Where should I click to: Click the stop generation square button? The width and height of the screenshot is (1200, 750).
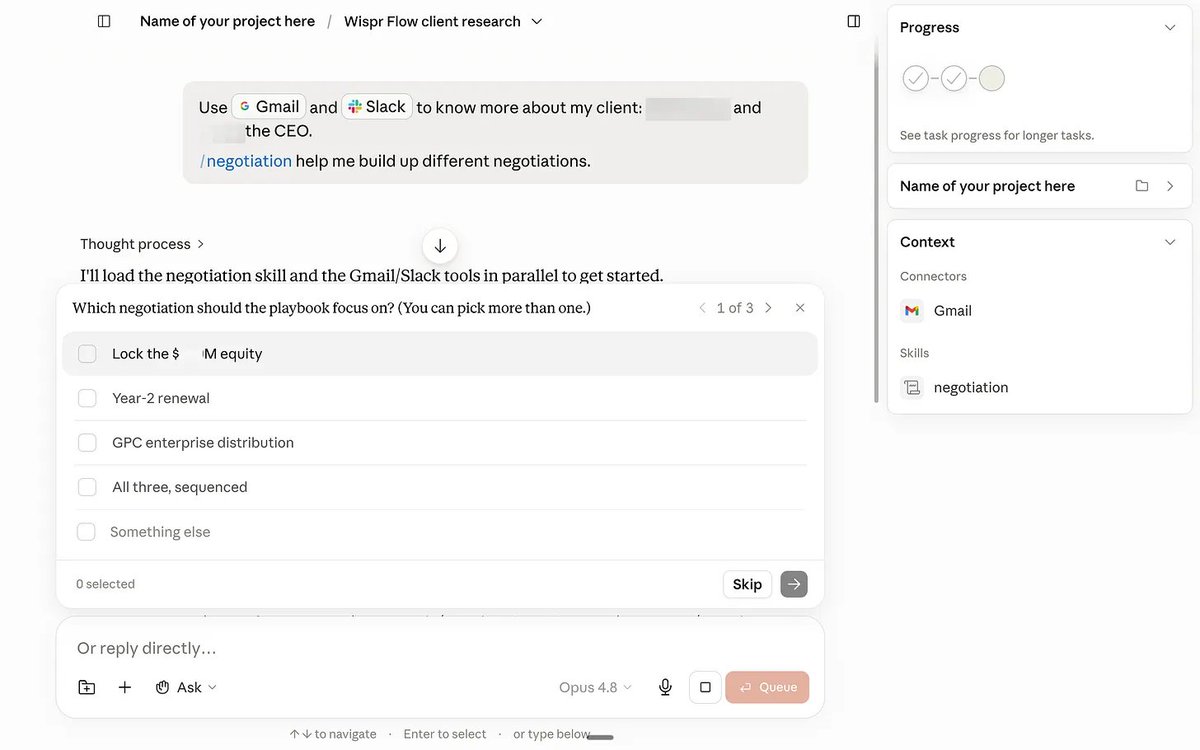click(x=705, y=687)
